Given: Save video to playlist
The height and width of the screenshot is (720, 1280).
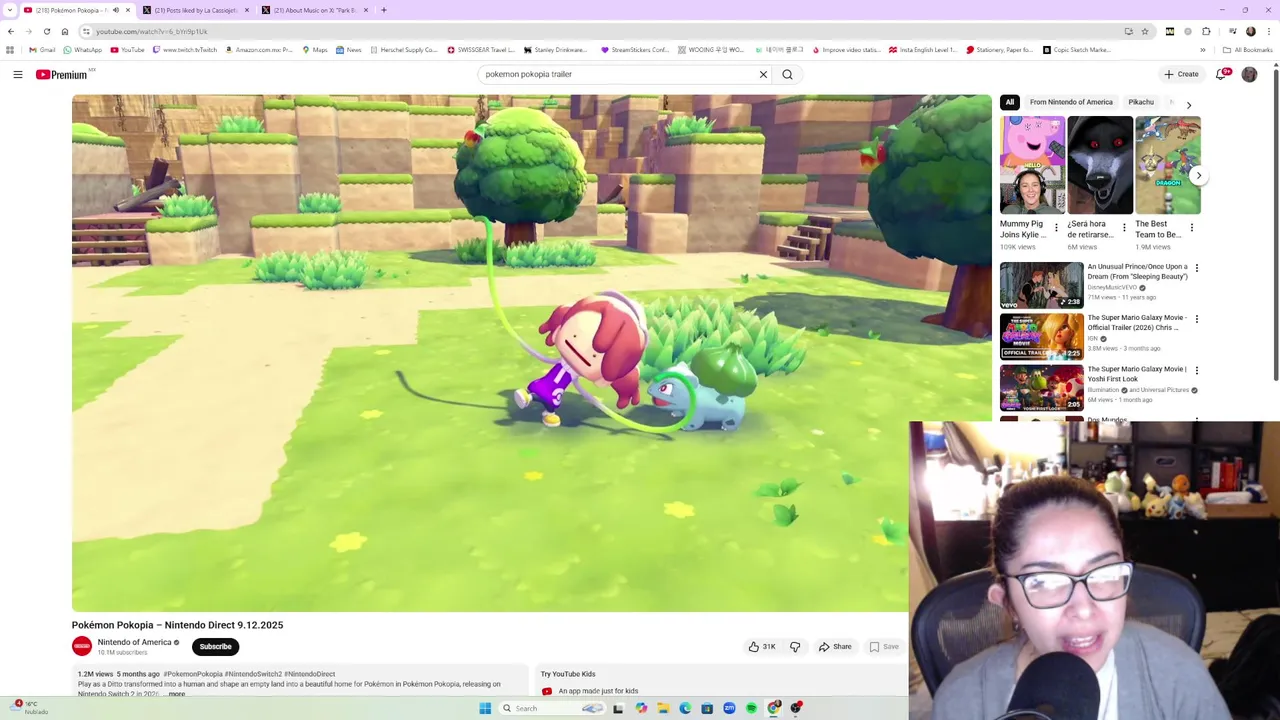Looking at the screenshot, I should [883, 647].
